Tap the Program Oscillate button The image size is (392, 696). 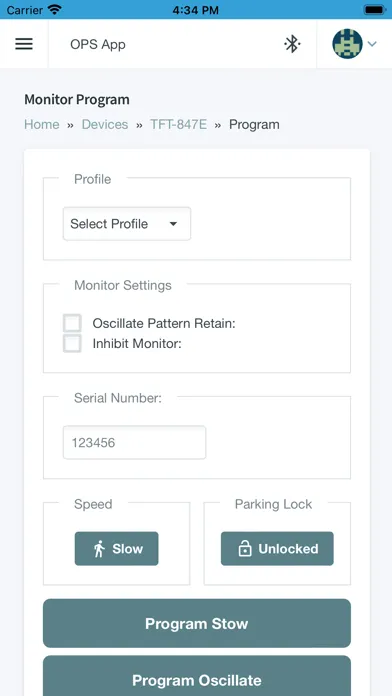(197, 676)
